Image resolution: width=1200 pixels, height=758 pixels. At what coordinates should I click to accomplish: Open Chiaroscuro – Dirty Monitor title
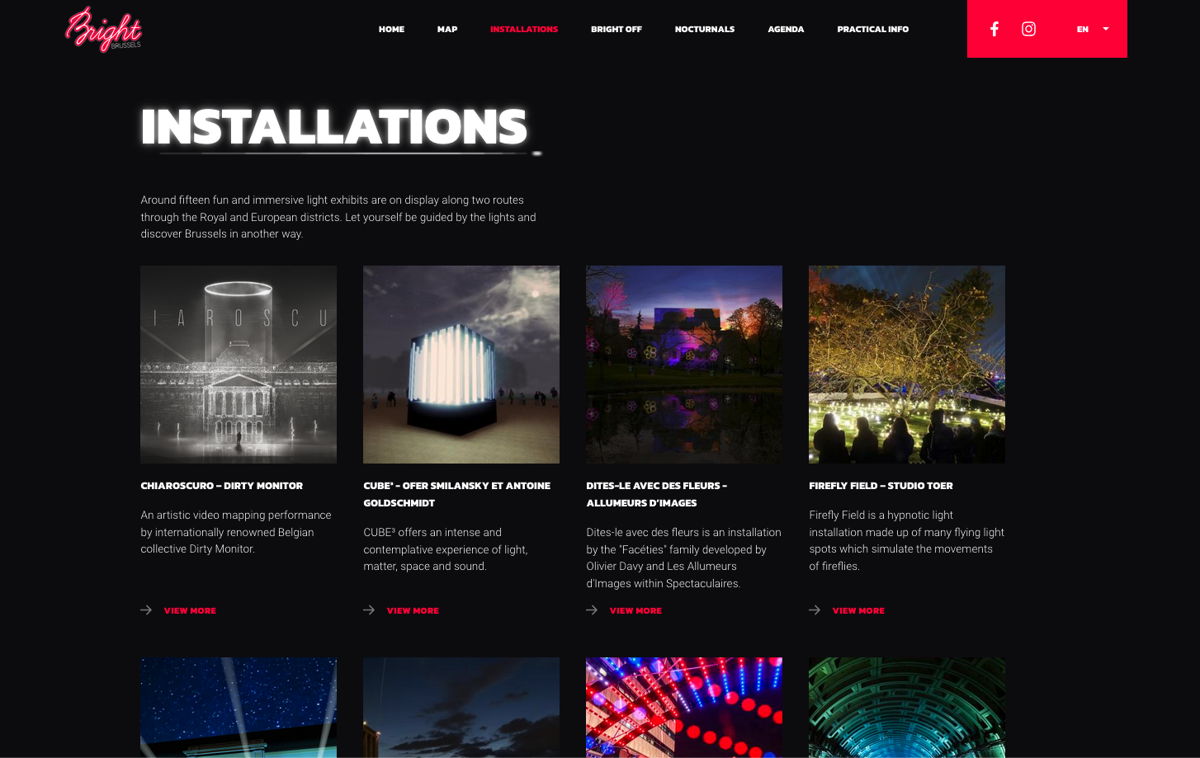(222, 486)
